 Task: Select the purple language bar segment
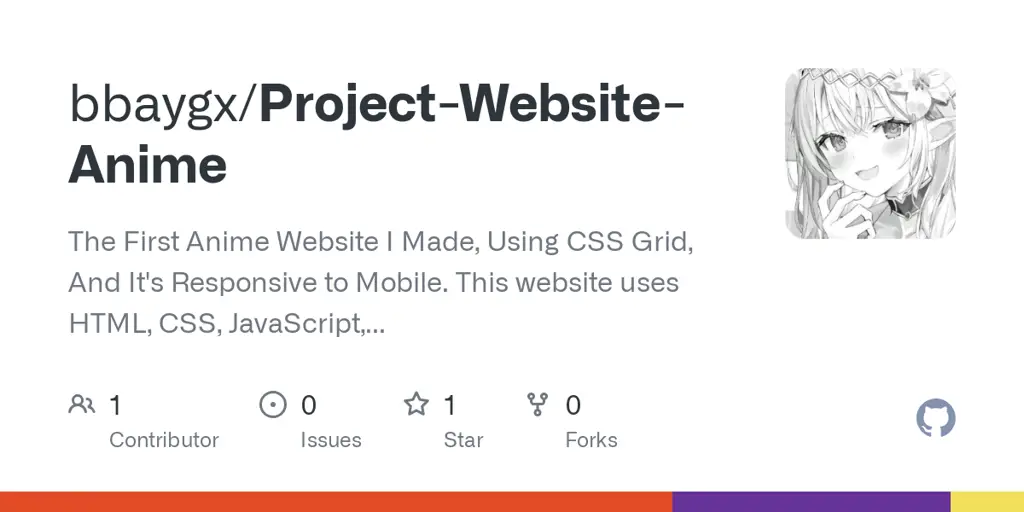(x=811, y=501)
